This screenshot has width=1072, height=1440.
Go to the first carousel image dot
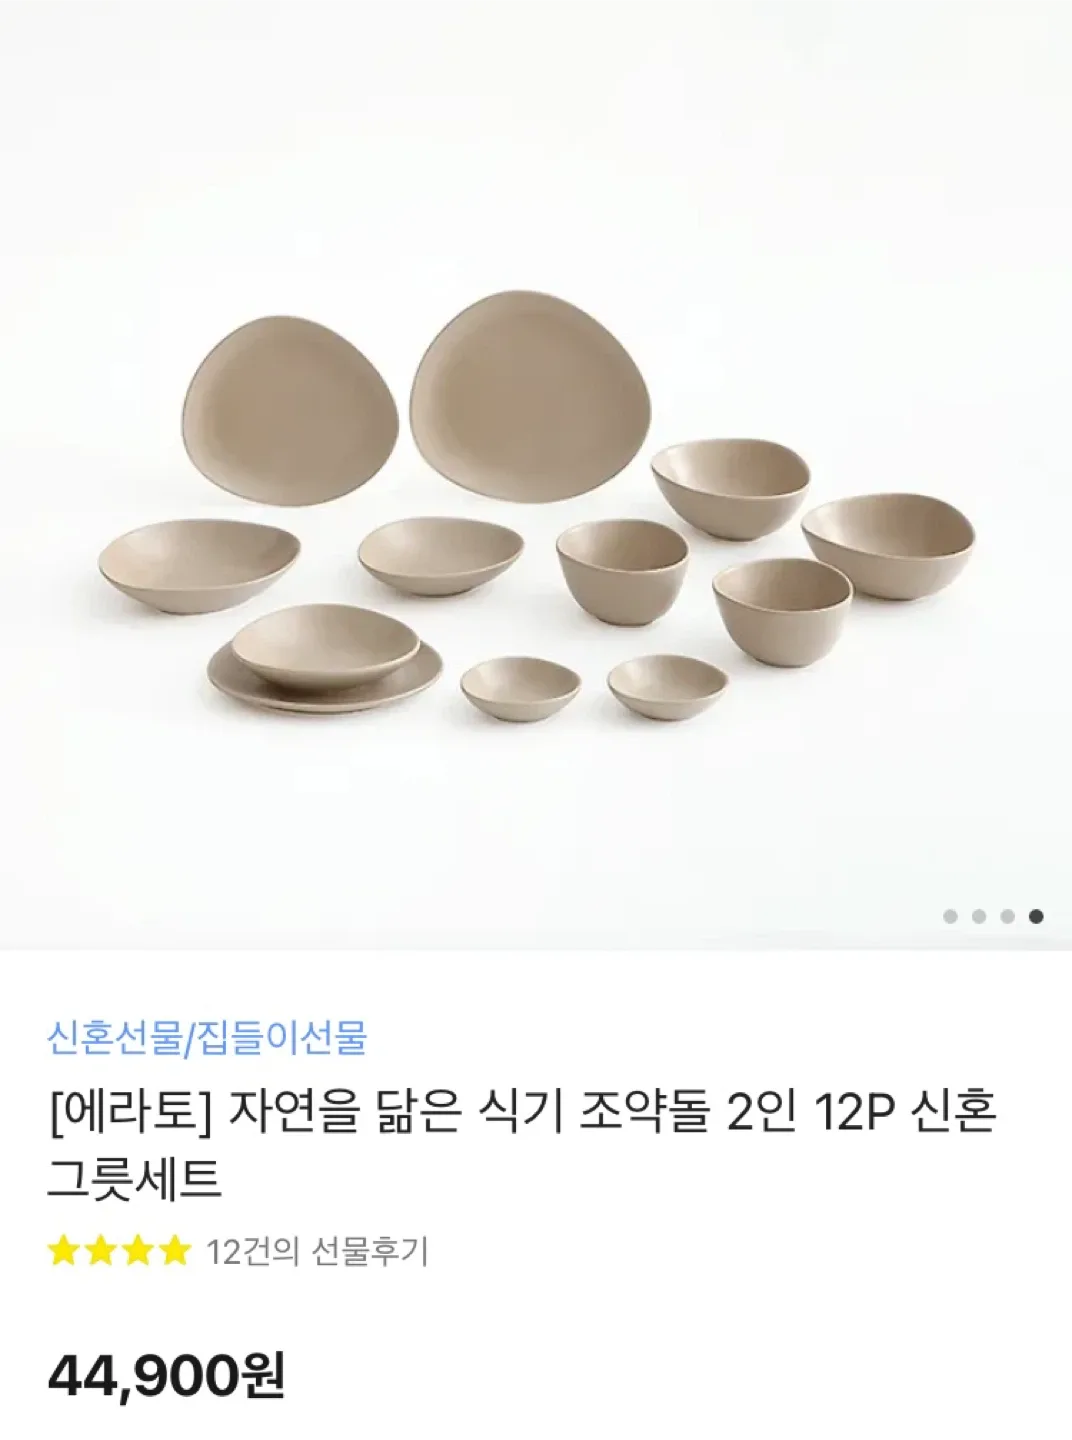point(951,916)
